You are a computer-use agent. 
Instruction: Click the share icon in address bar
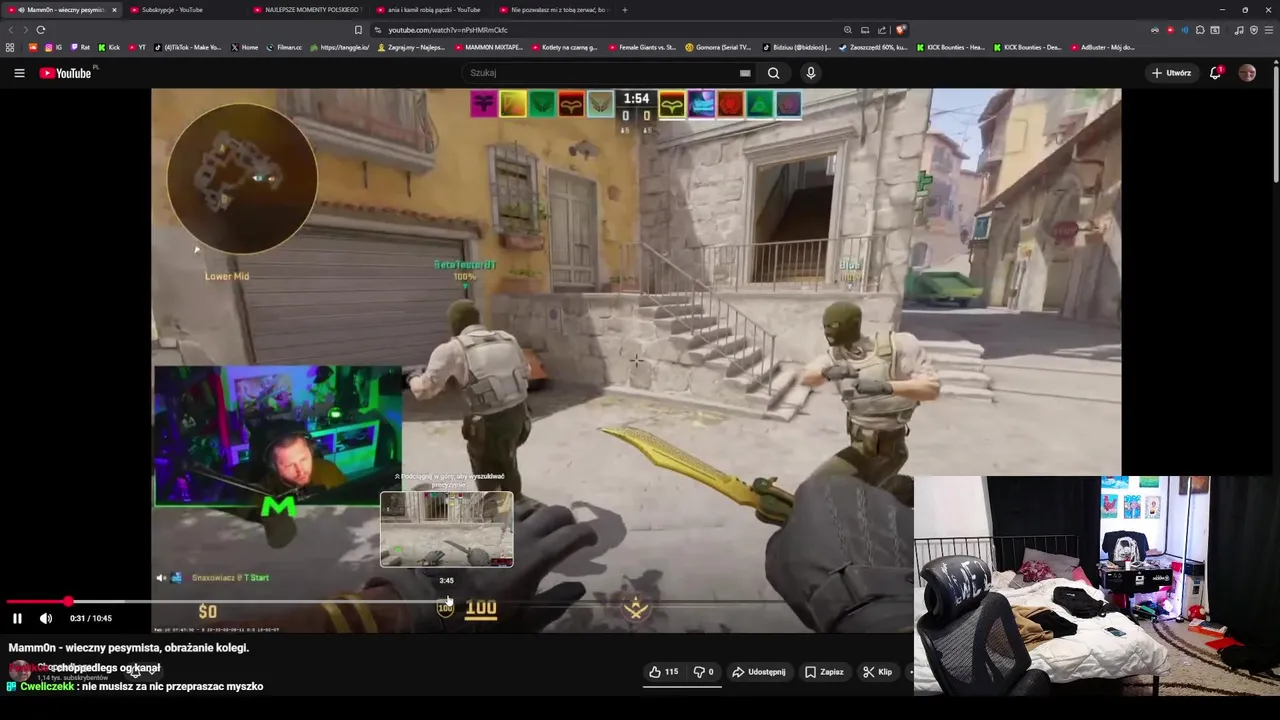[x=882, y=30]
